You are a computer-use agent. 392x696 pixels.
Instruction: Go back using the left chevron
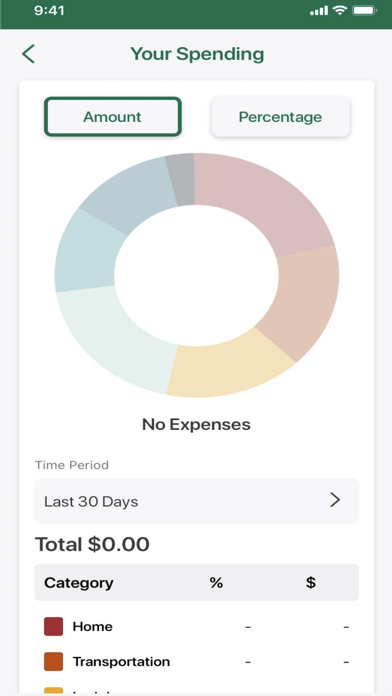[28, 54]
